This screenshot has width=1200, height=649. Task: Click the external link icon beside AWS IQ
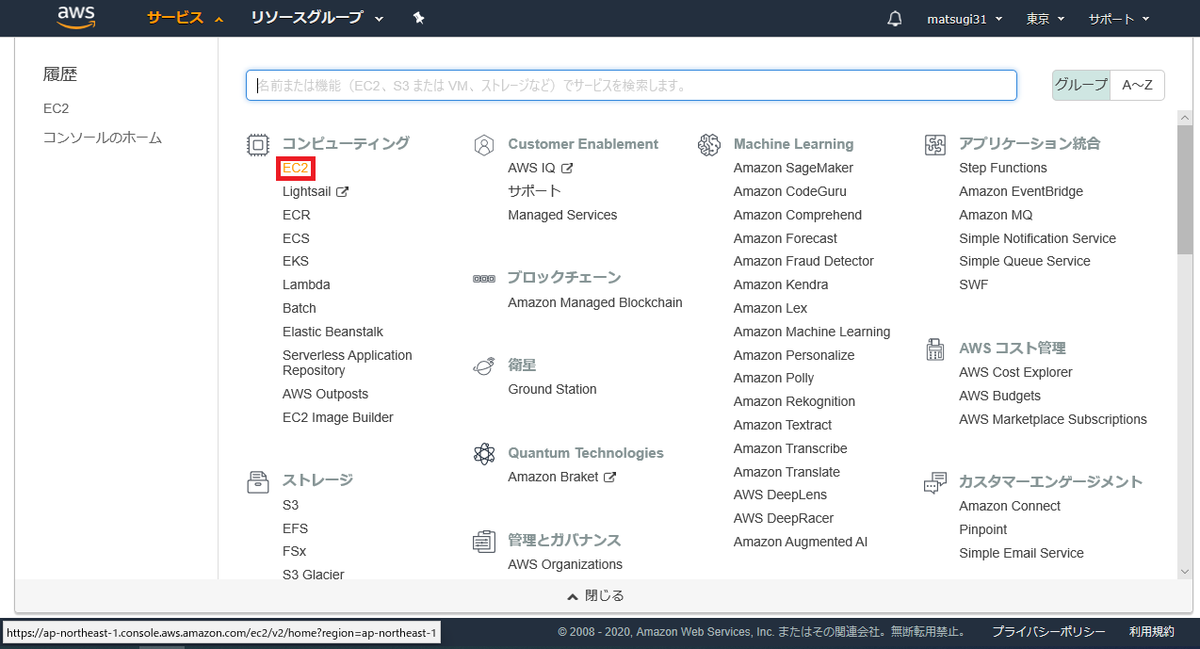pos(567,168)
